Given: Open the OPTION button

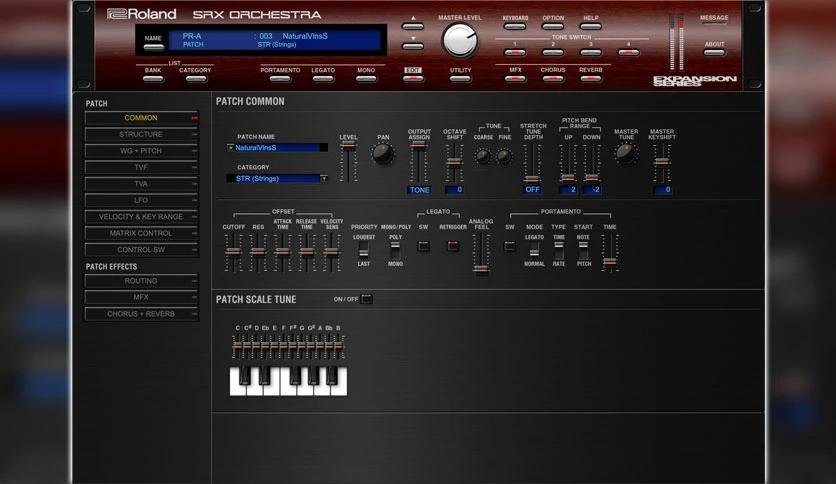Looking at the screenshot, I should click(553, 26).
